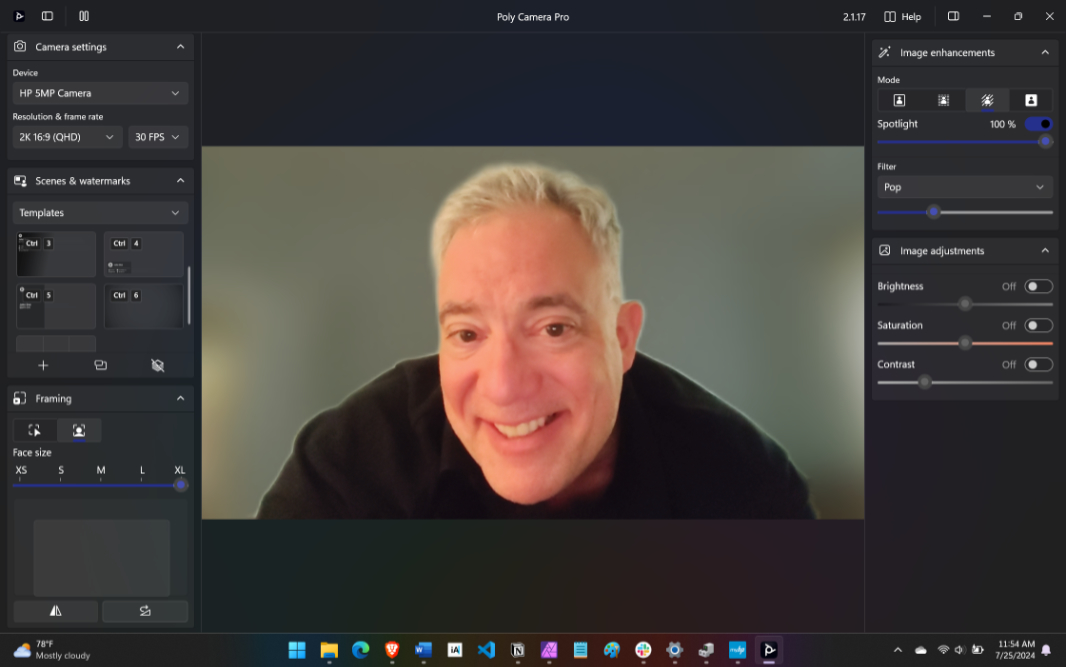Image resolution: width=1066 pixels, height=667 pixels.
Task: Select the Ctrl 6 scene template
Action: click(143, 306)
